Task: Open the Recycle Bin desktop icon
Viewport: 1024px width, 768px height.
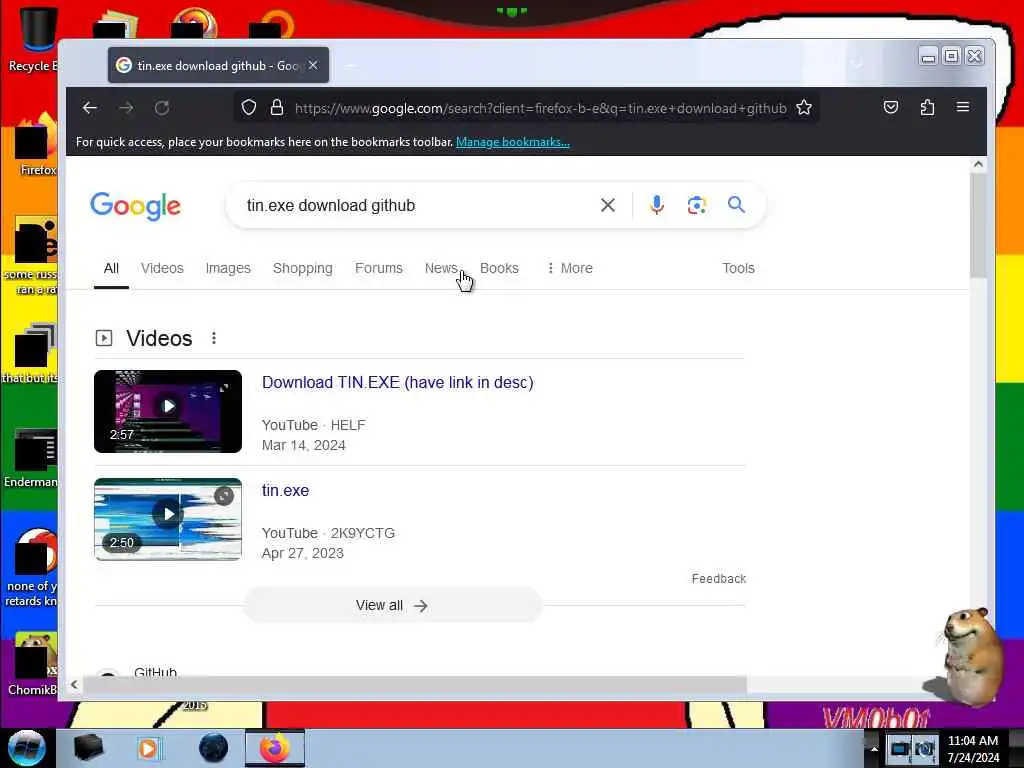Action: pos(36,39)
